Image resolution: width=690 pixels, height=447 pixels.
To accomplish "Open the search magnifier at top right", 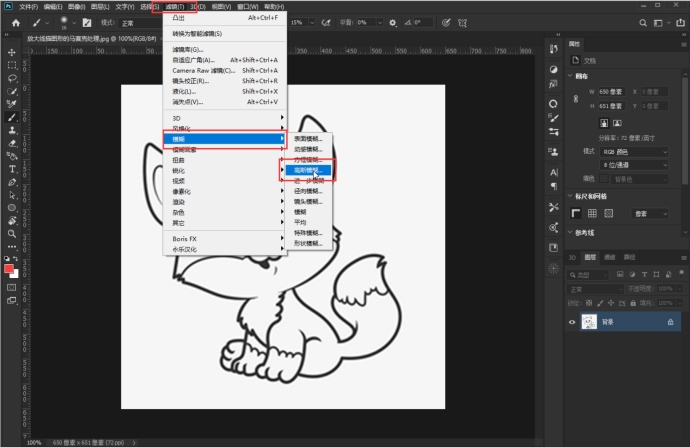I will click(x=643, y=23).
